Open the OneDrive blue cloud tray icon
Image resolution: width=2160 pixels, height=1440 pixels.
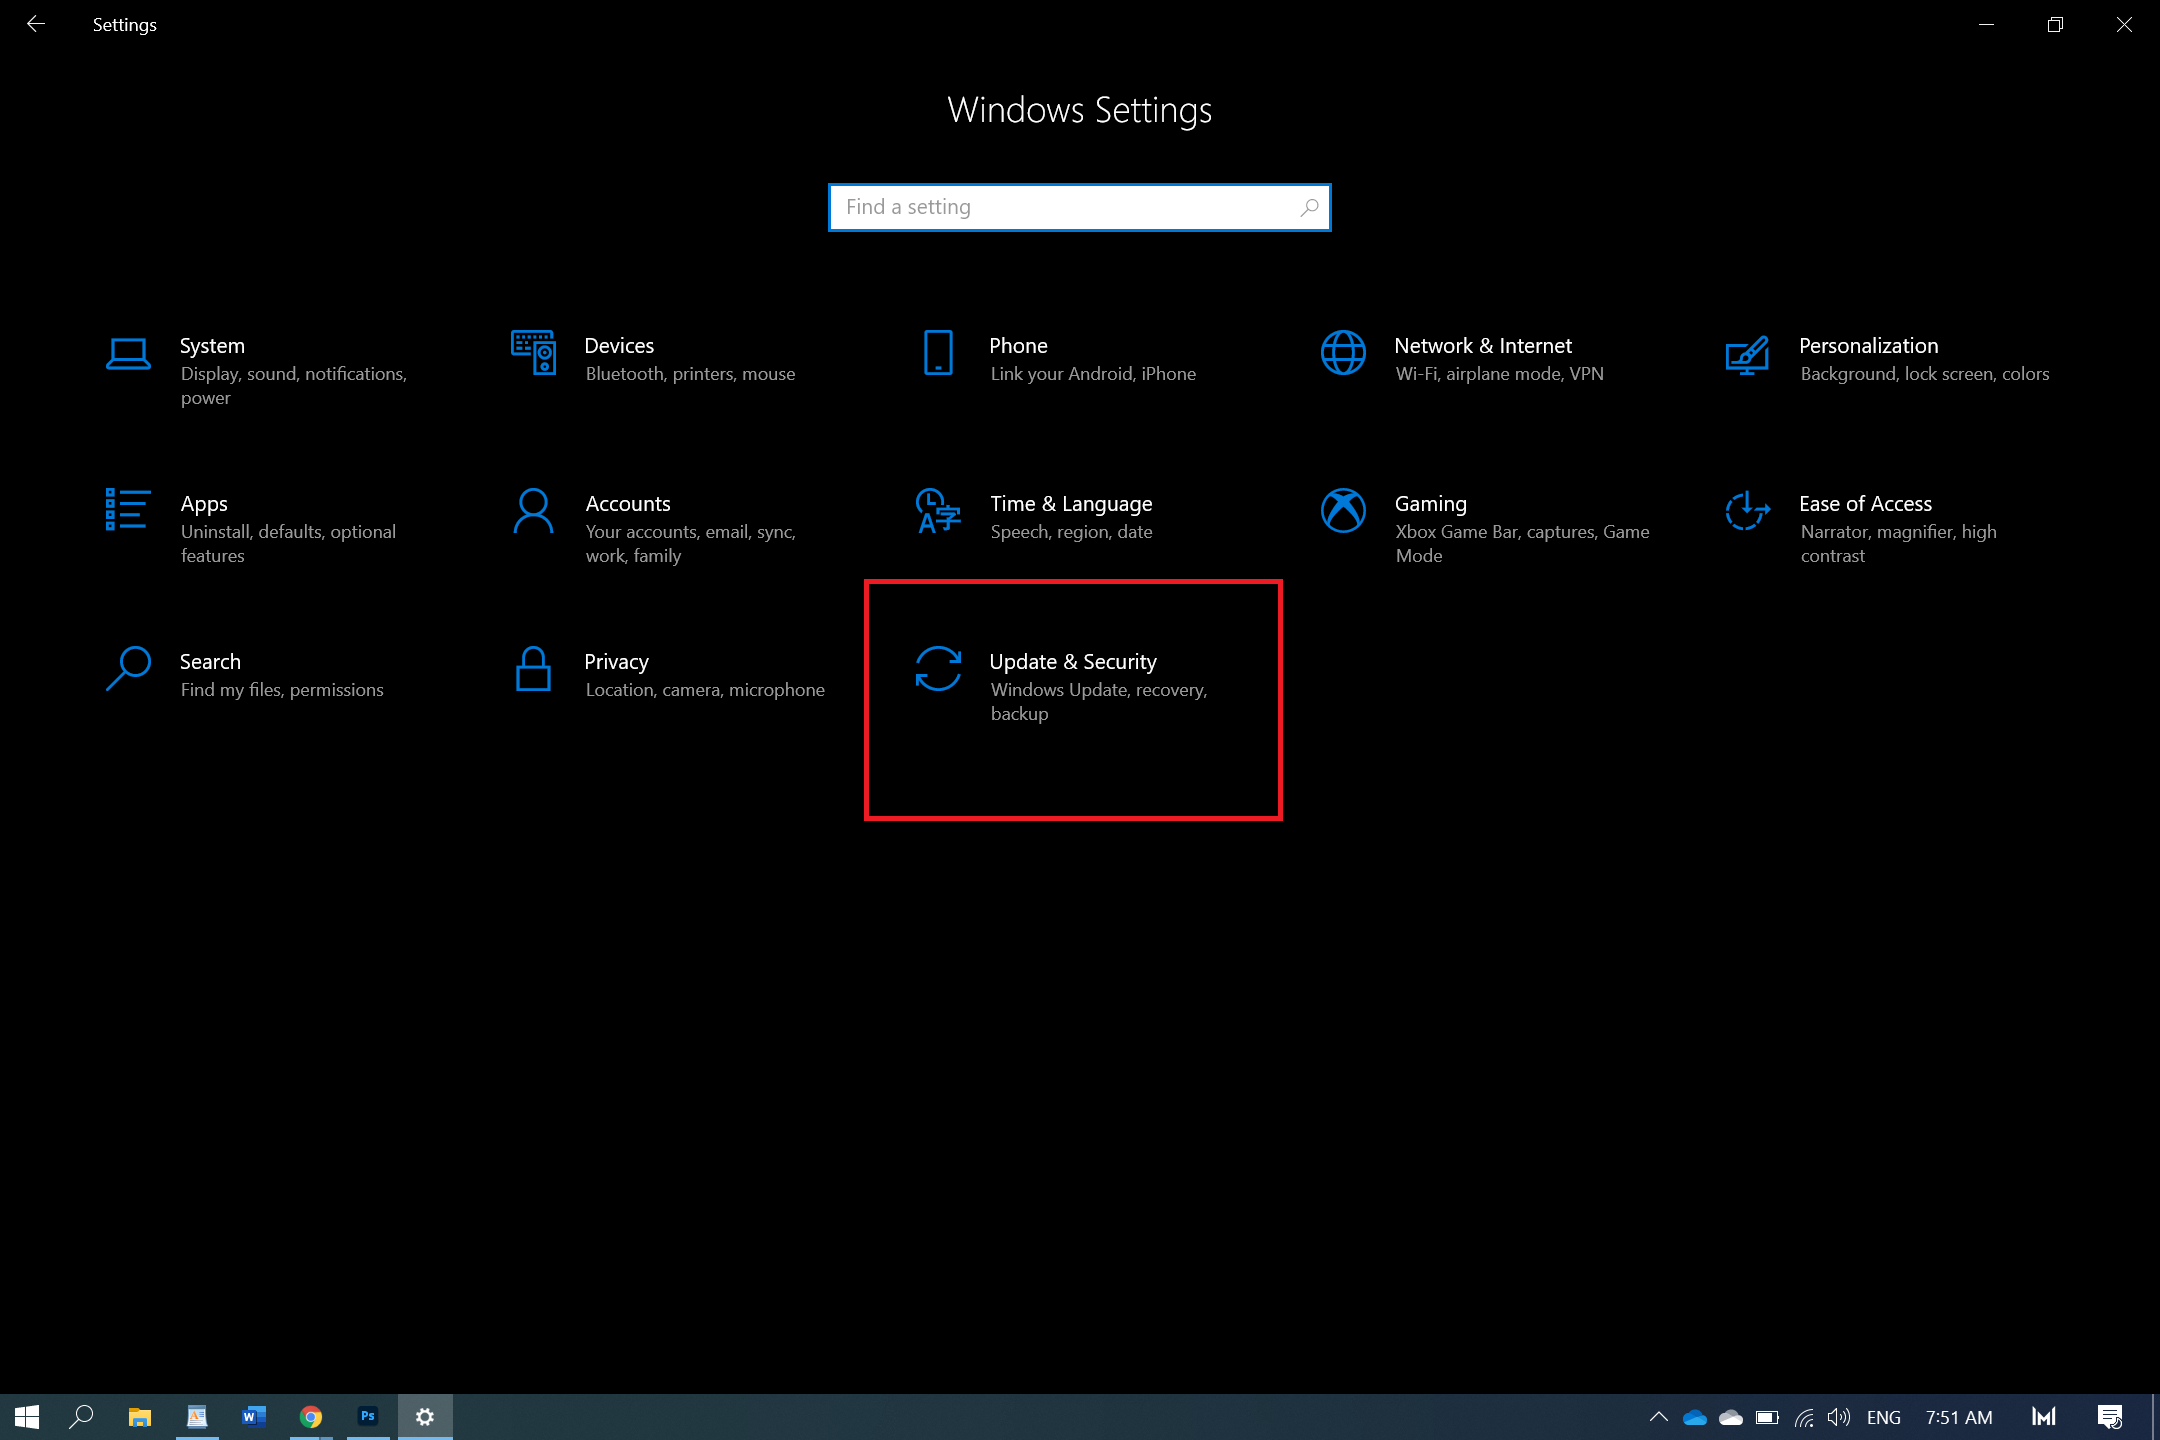pyautogui.click(x=1695, y=1417)
